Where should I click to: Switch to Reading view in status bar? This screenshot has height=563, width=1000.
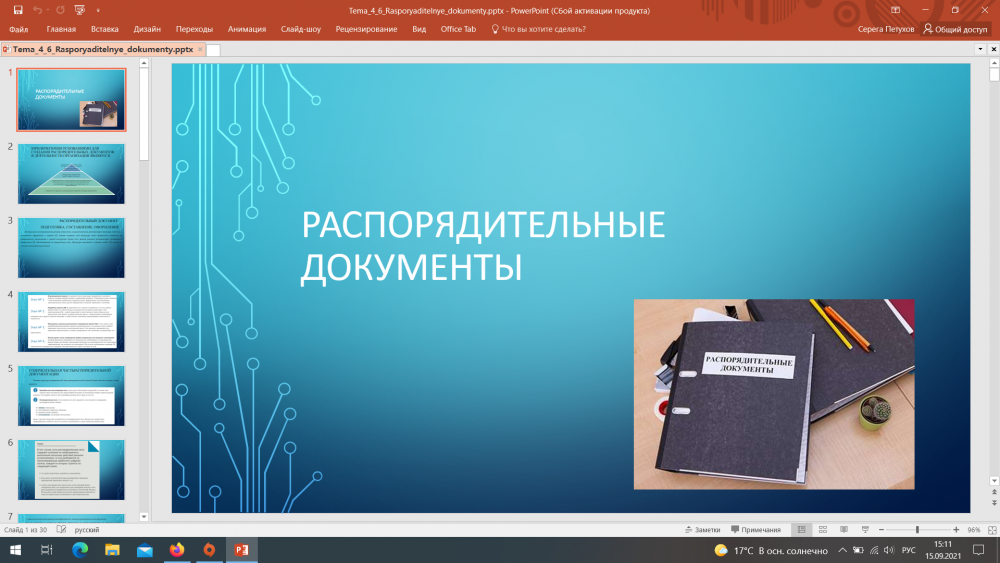click(x=842, y=529)
